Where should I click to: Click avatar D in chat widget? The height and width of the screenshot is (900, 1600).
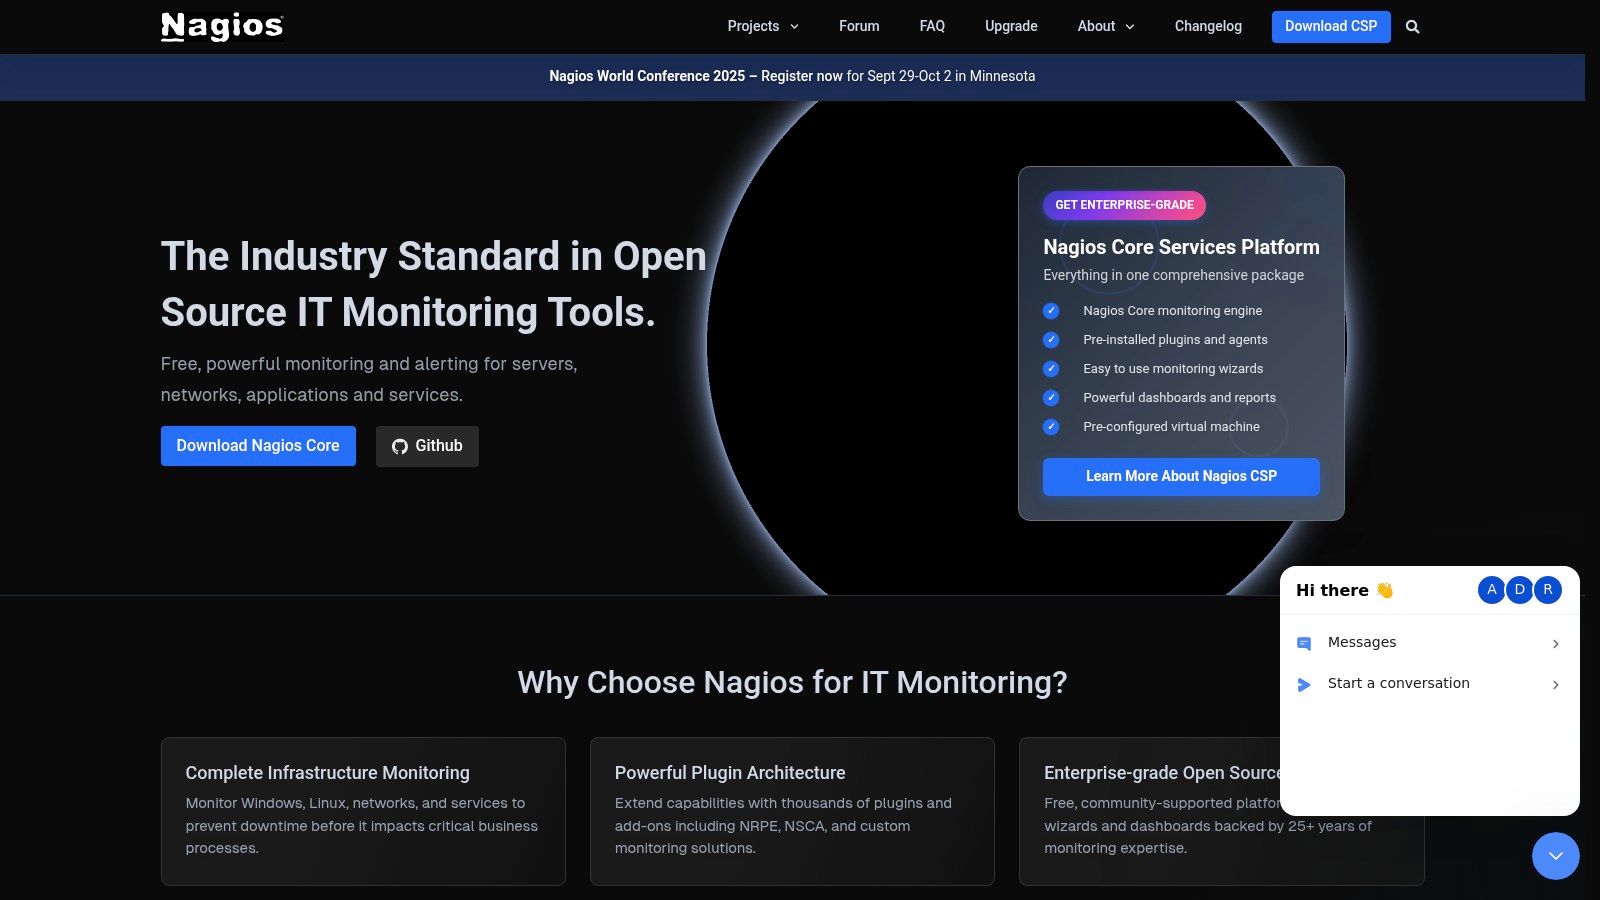pos(1519,590)
